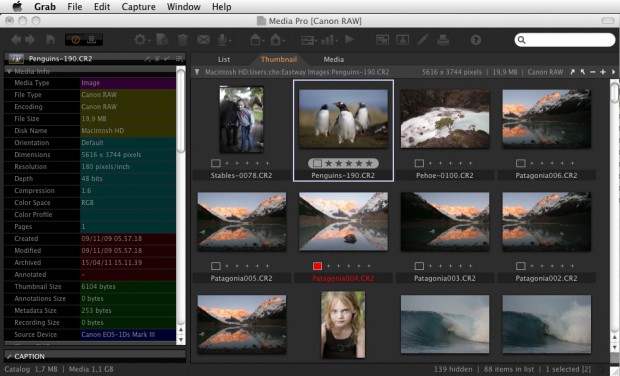Switch to the List tab
Viewport: 620px width, 376px height.
point(224,59)
